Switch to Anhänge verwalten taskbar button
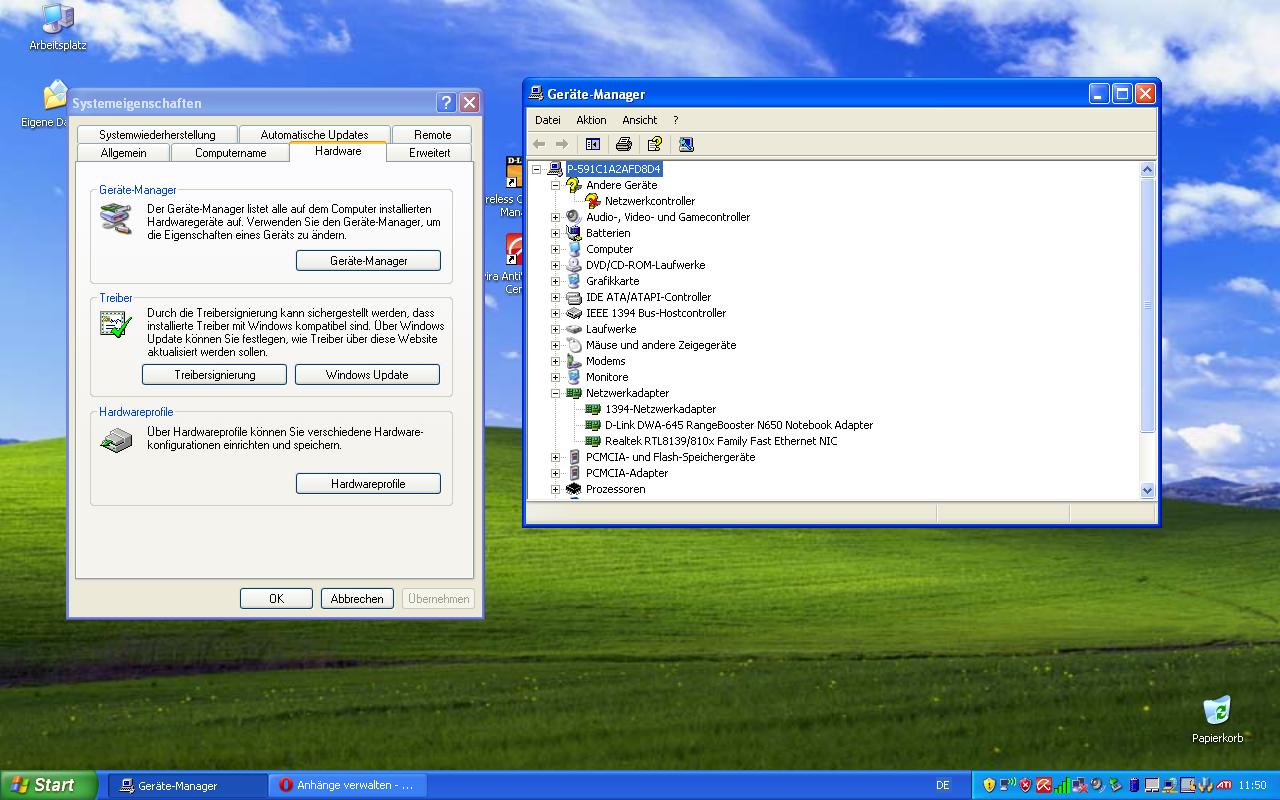This screenshot has height=800, width=1280. coord(348,786)
